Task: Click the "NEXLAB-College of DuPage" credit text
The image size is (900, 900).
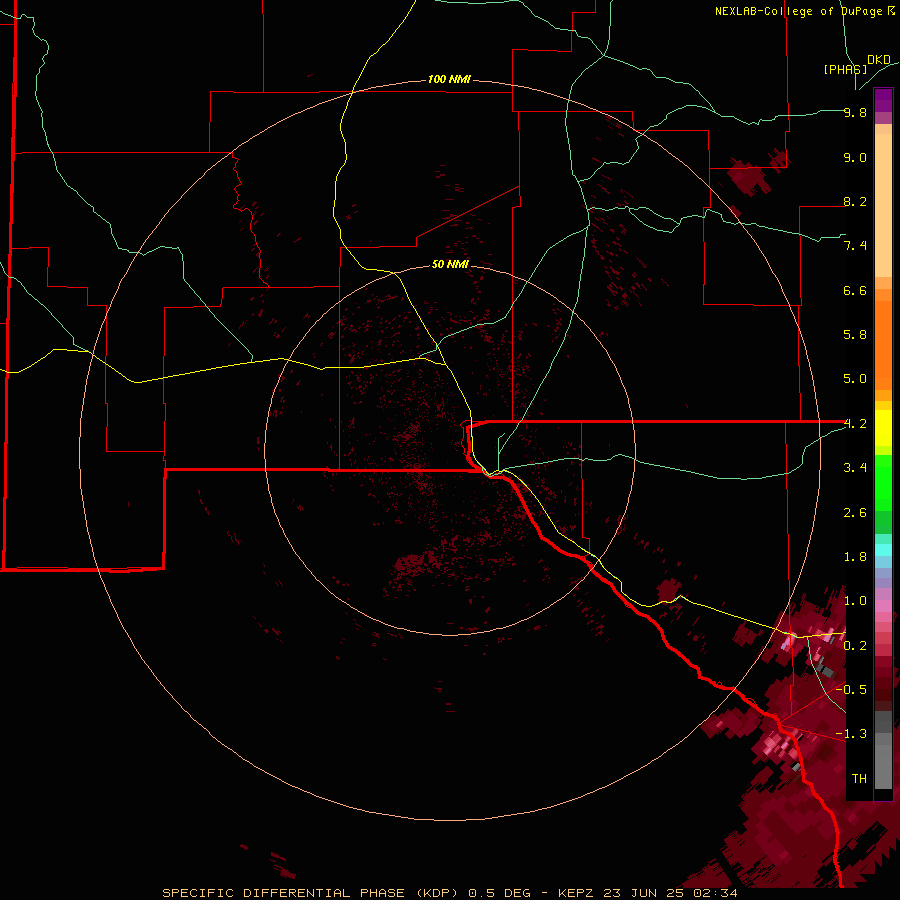Action: tap(798, 11)
